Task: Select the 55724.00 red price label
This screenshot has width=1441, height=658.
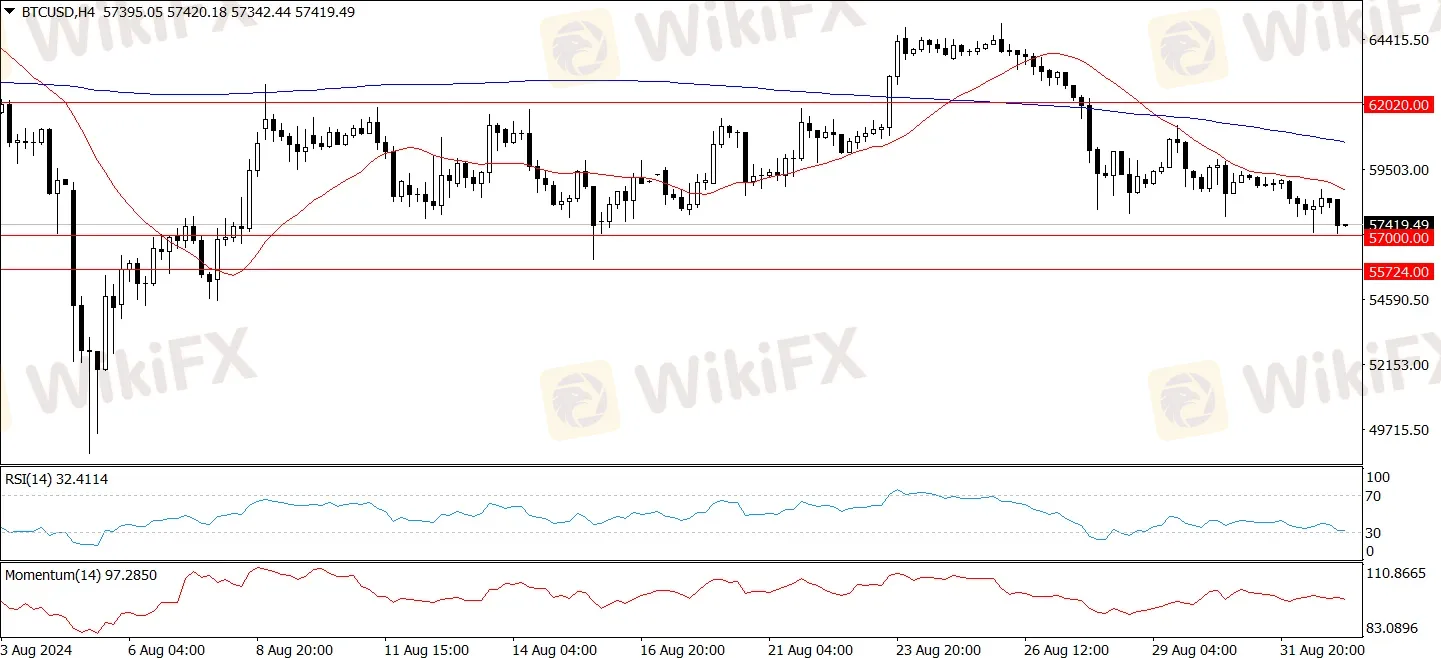Action: click(1398, 271)
